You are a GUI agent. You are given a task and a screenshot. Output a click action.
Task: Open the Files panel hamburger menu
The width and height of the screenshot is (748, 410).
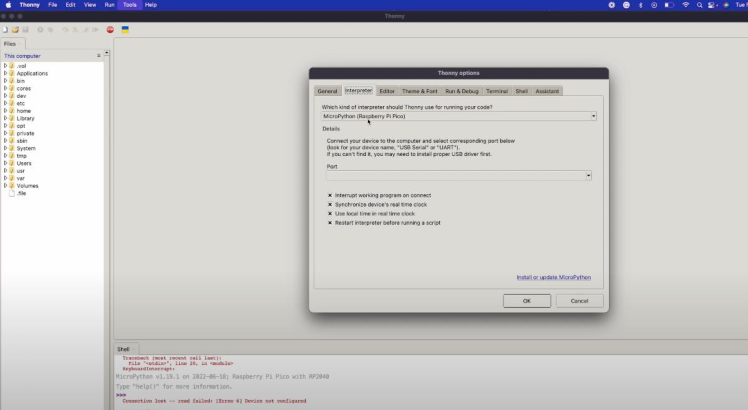coord(99,56)
